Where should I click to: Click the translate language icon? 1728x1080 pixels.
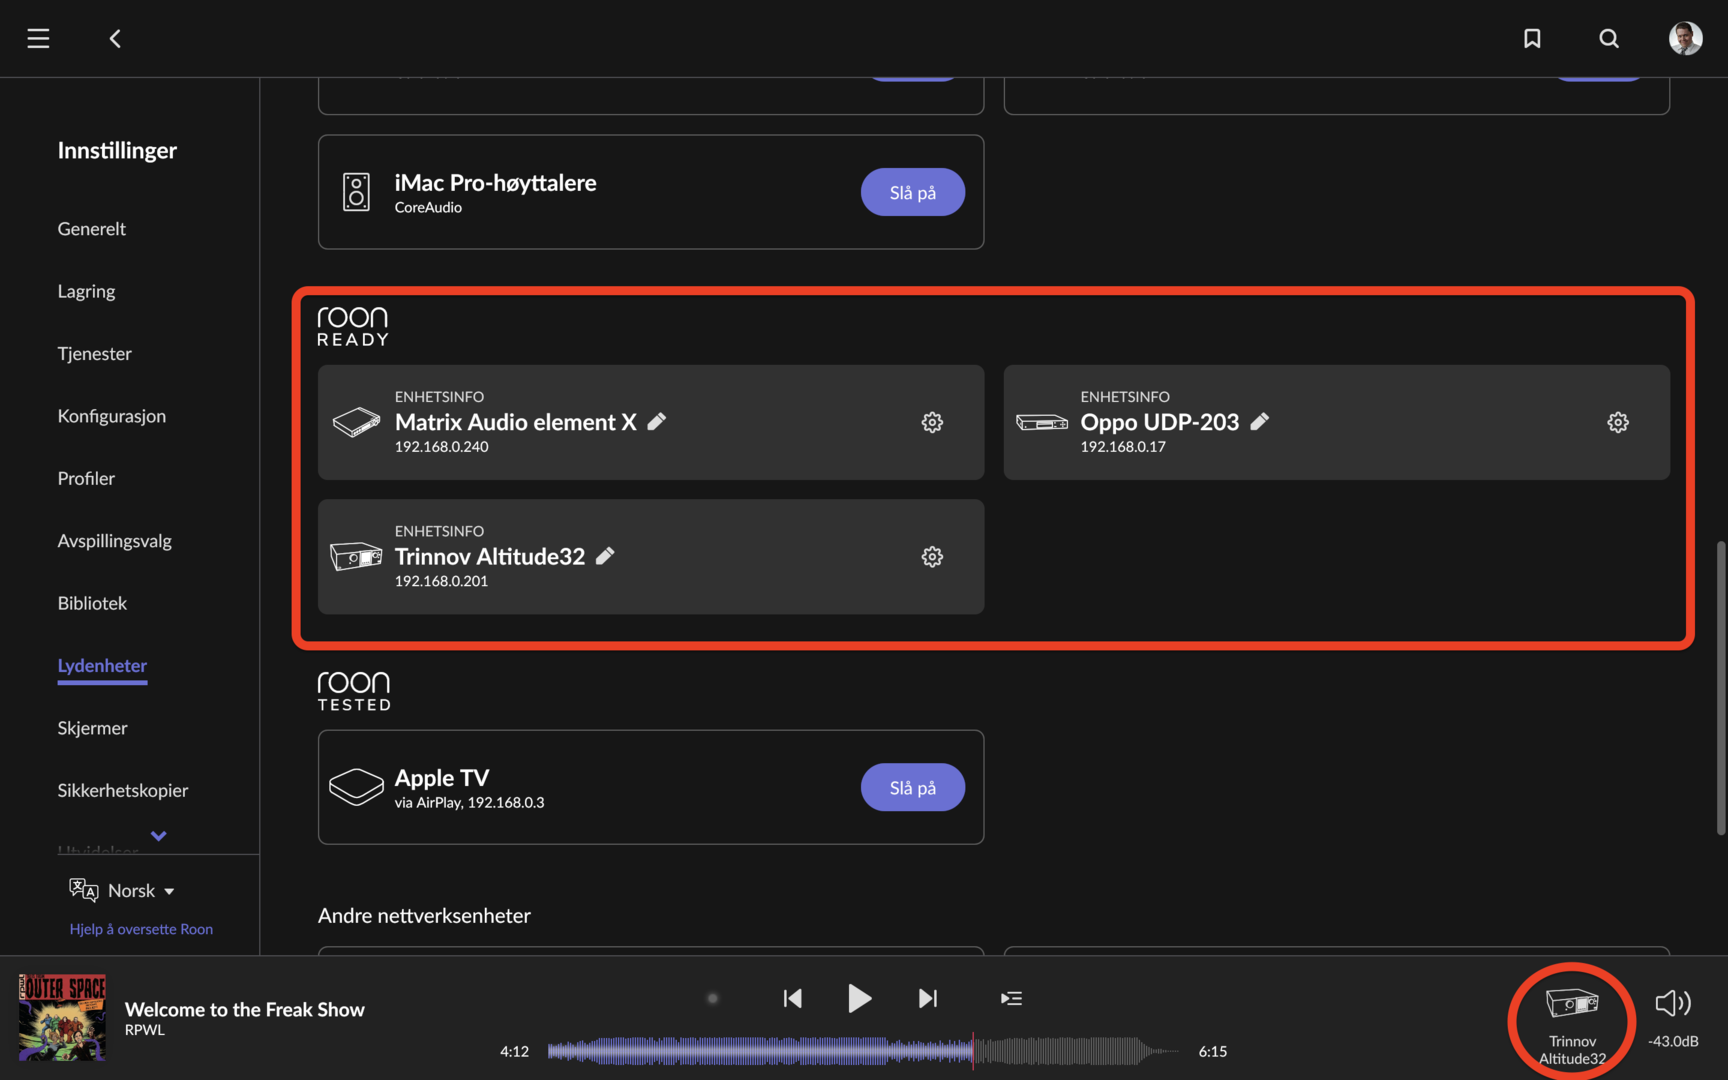point(83,890)
